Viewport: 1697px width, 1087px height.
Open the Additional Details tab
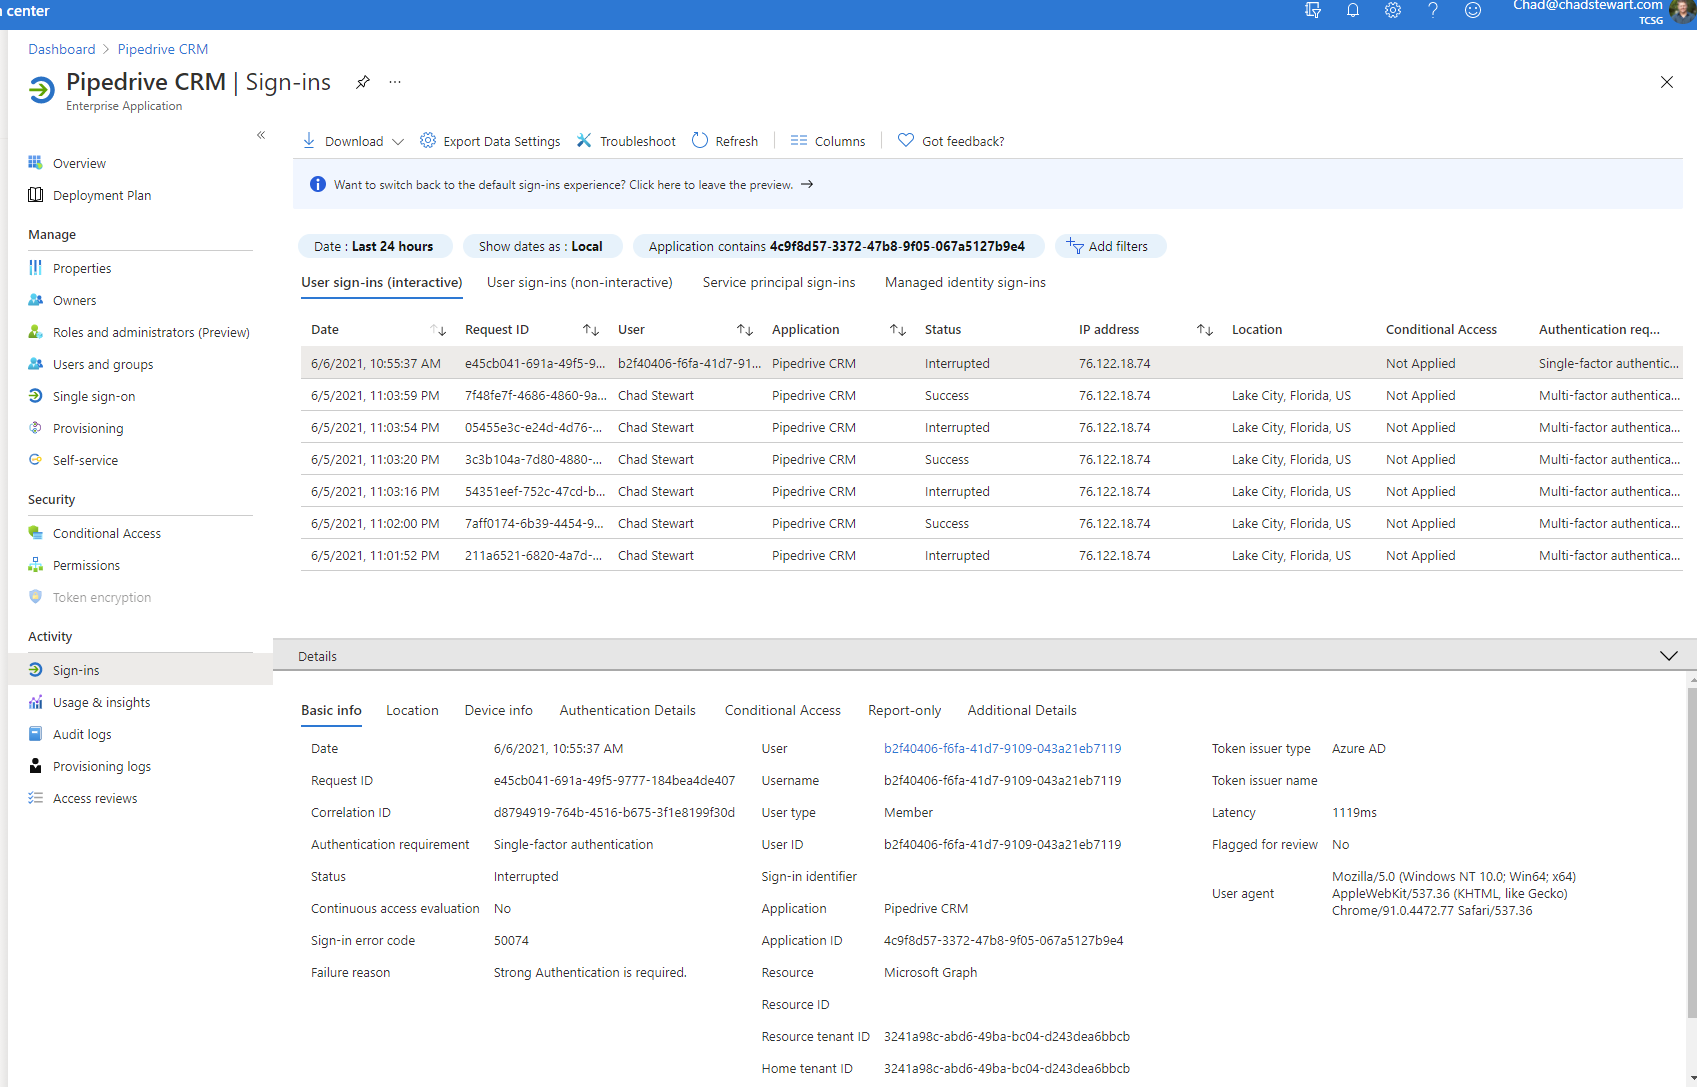point(1022,711)
